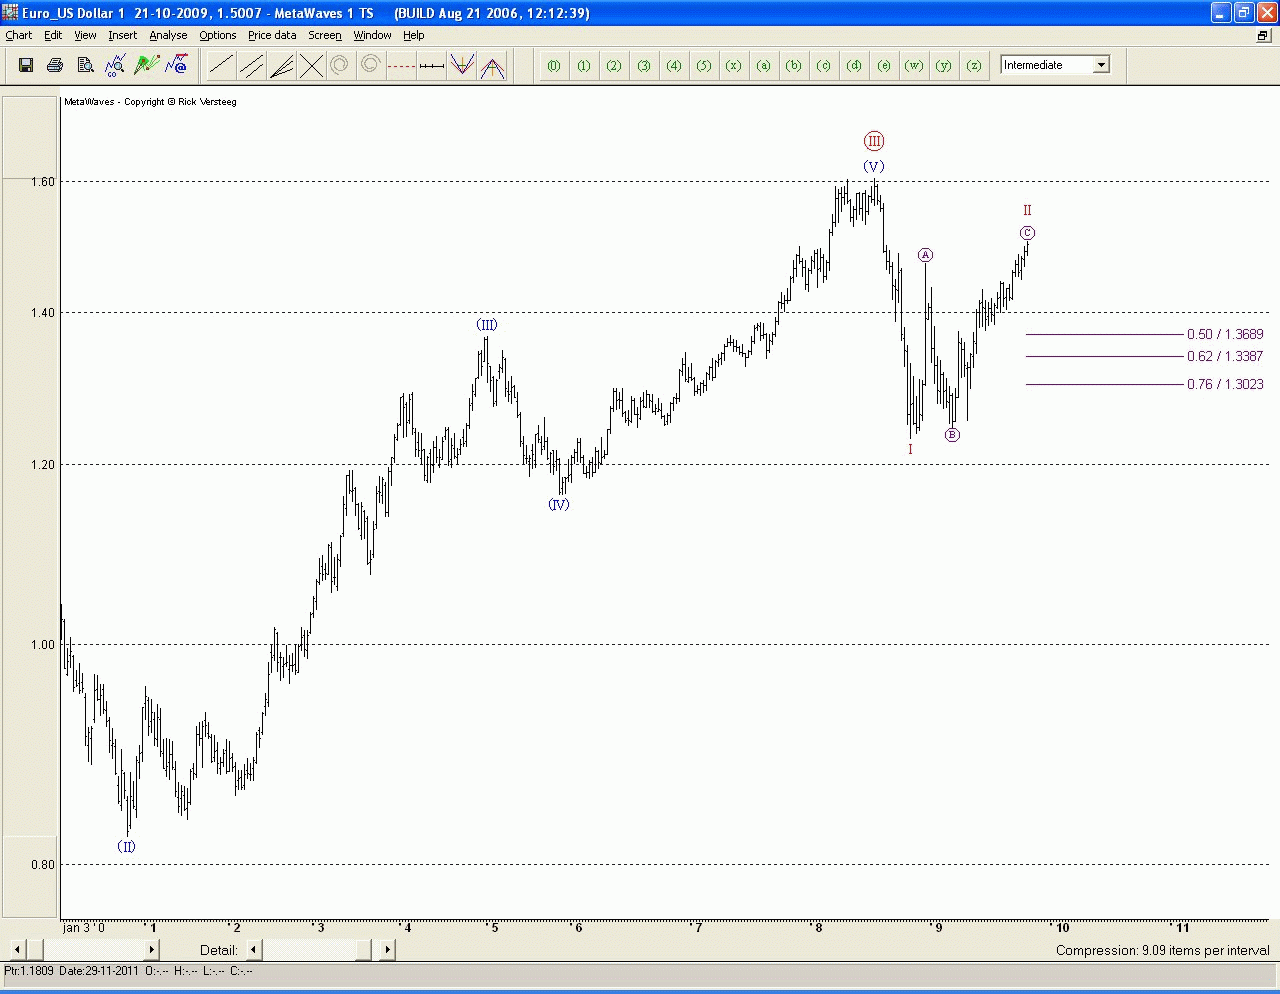Open the Intermediate wave degree dropdown
The width and height of the screenshot is (1280, 994).
click(1101, 65)
